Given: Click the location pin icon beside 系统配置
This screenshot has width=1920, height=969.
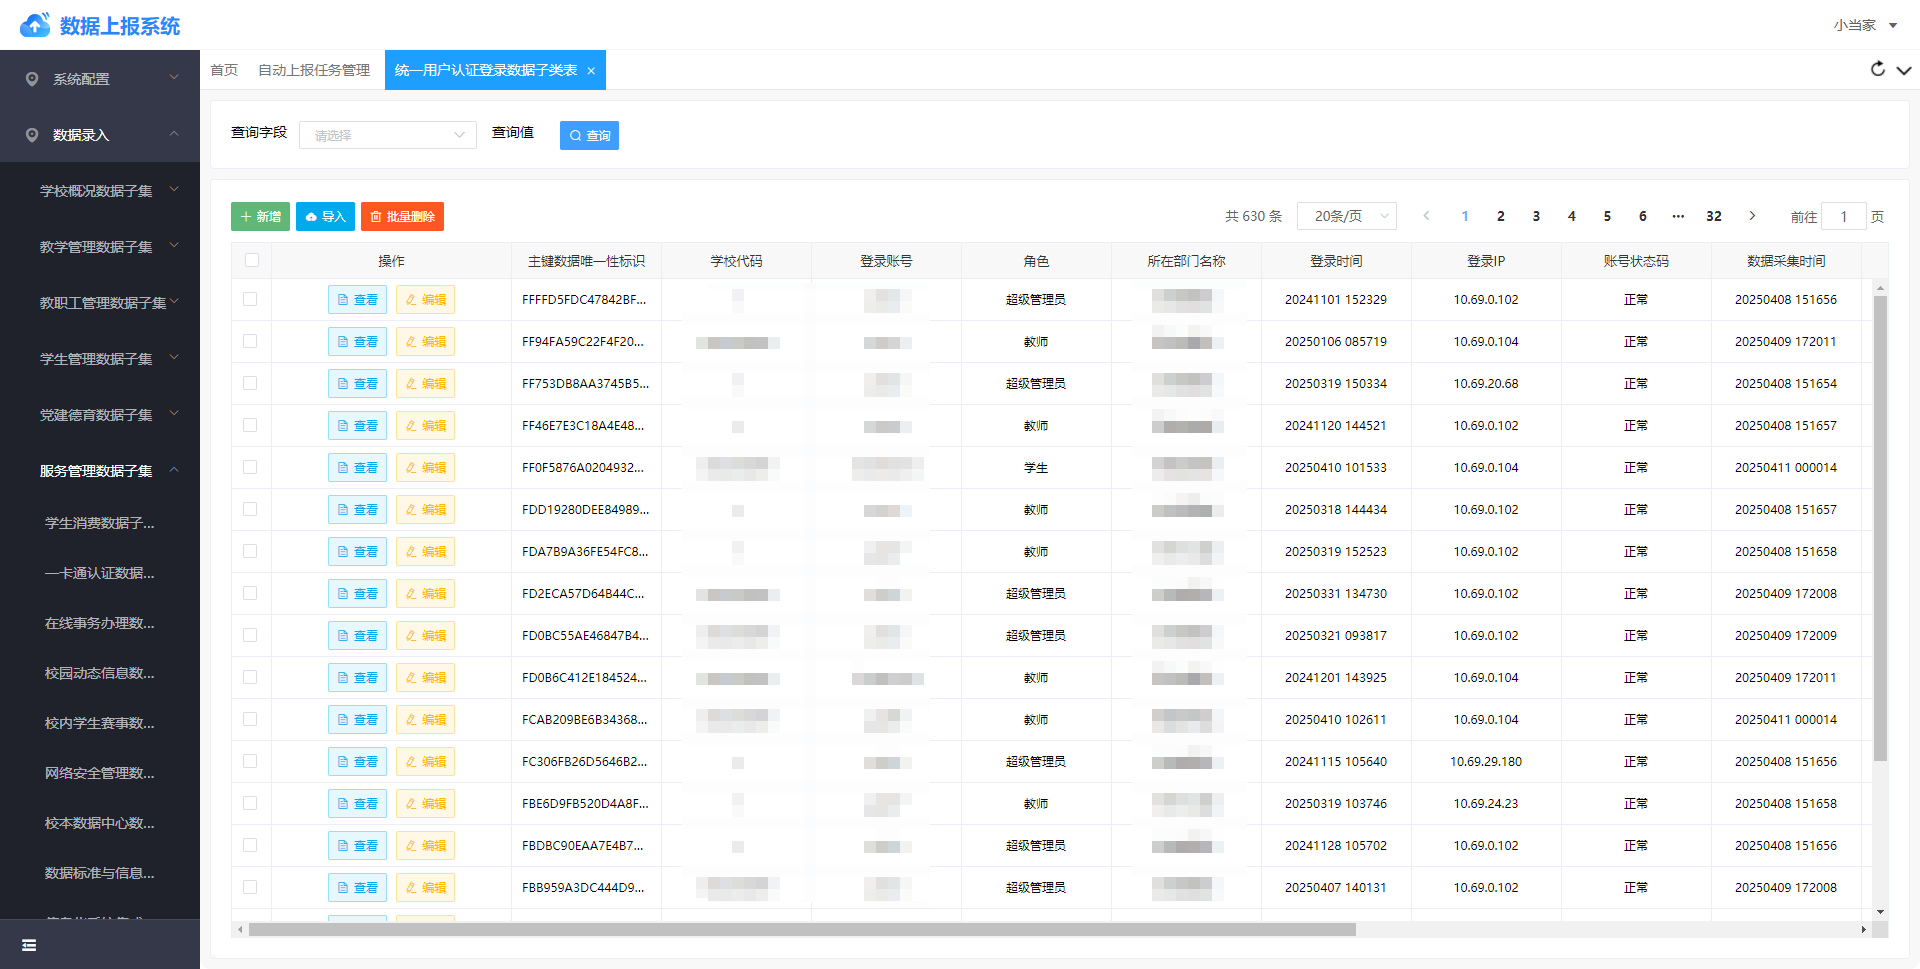Looking at the screenshot, I should point(32,79).
